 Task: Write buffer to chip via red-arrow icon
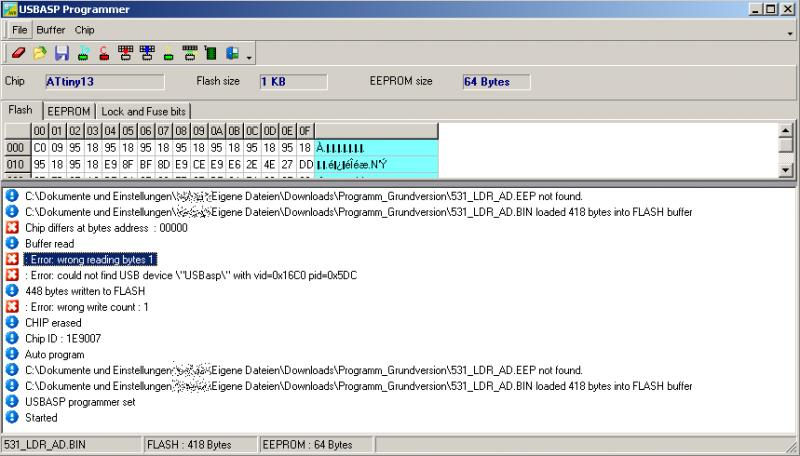[126, 53]
